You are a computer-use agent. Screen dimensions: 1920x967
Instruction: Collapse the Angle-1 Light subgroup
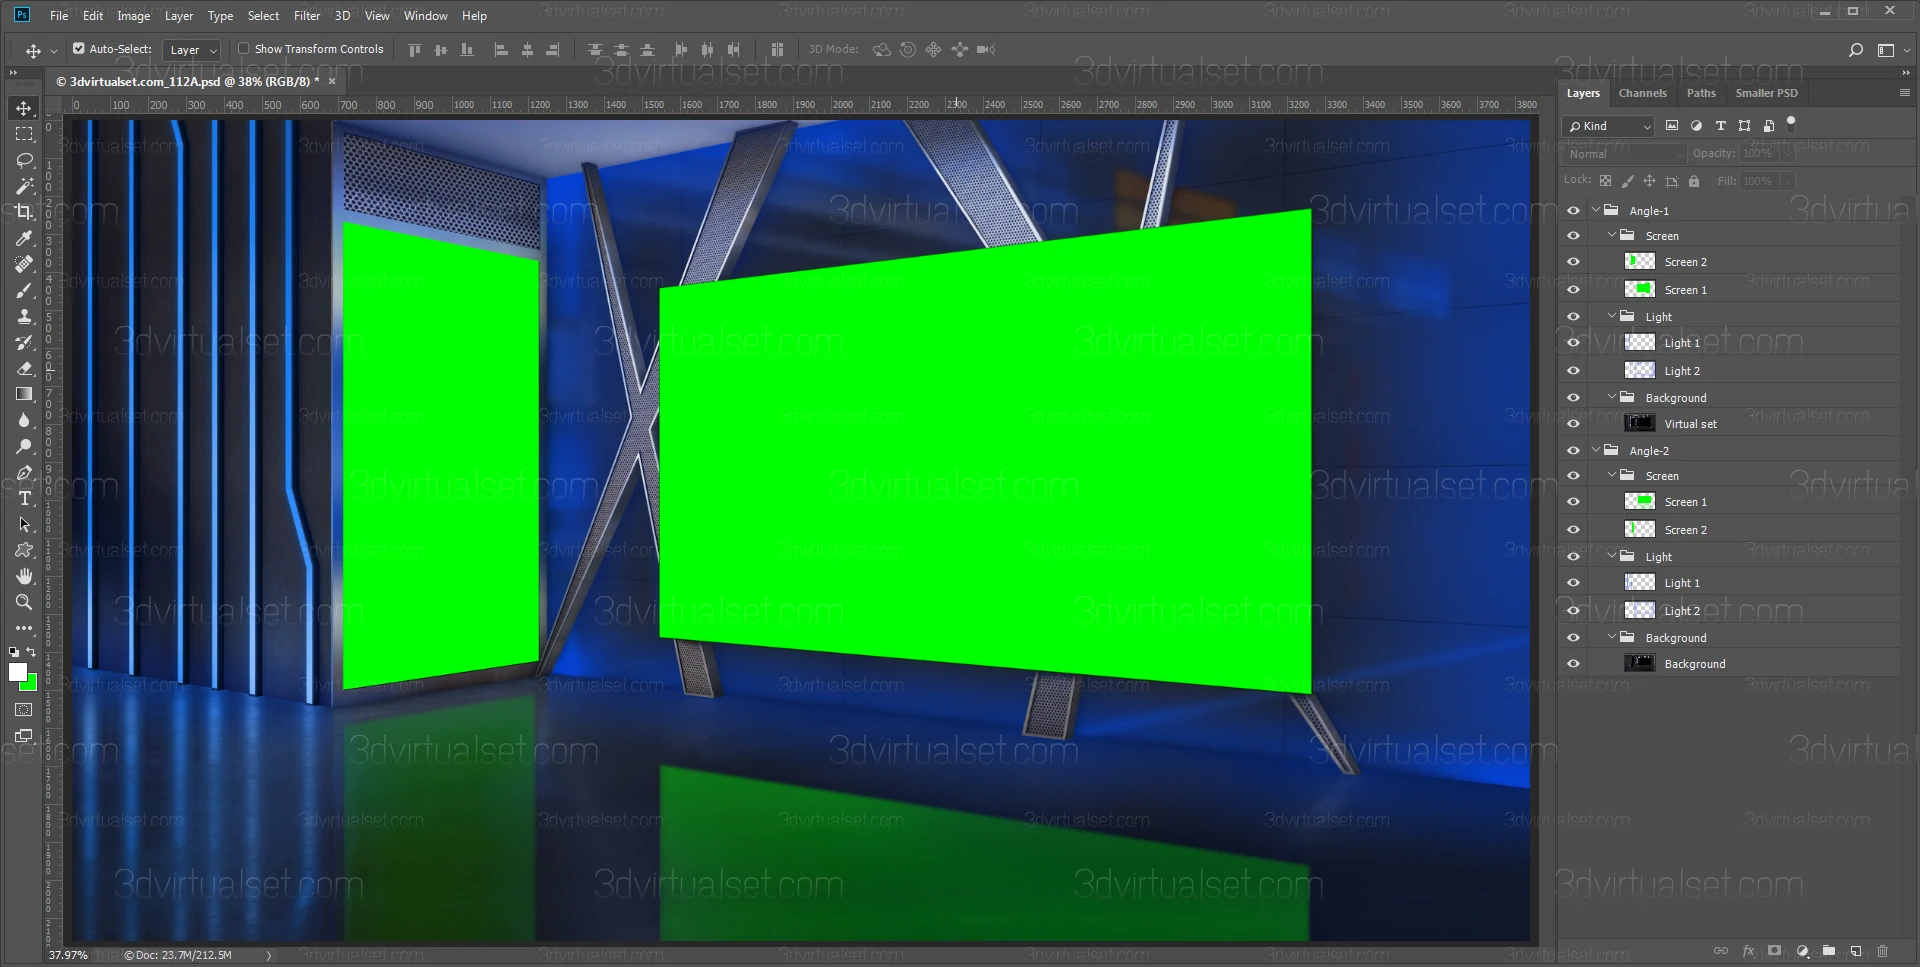tap(1612, 317)
